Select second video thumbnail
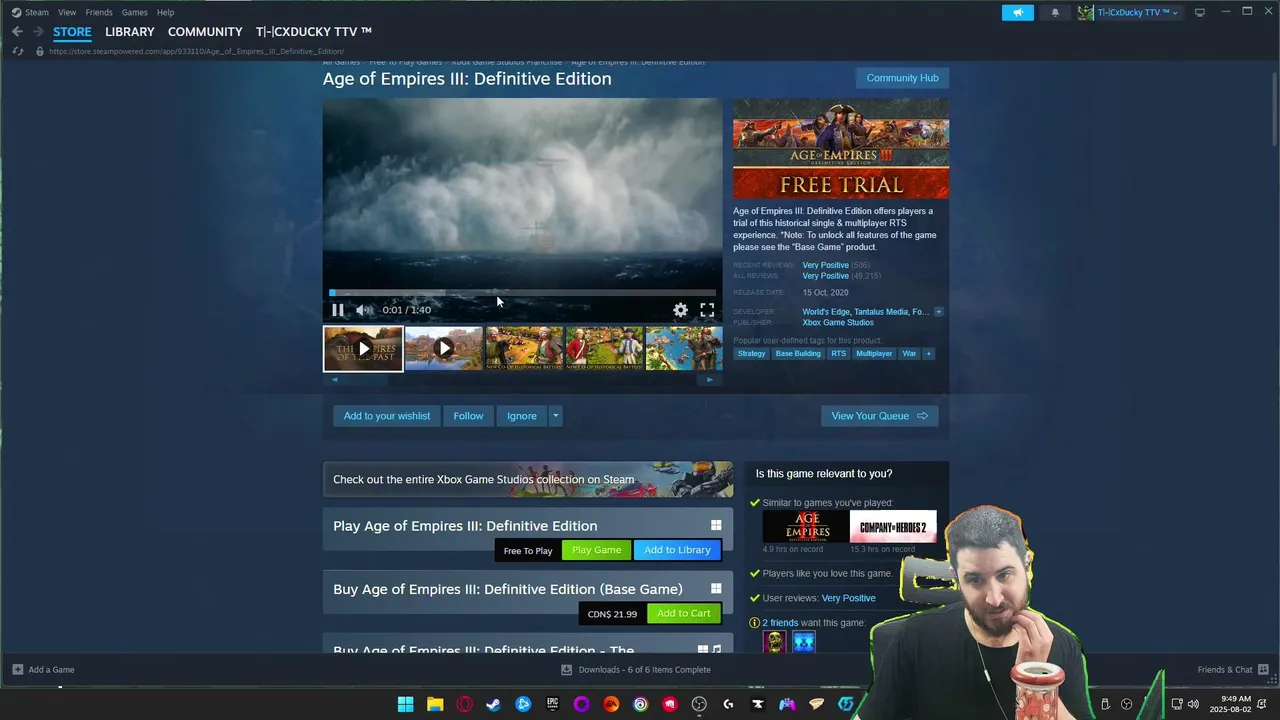The height and width of the screenshot is (720, 1280). [444, 349]
